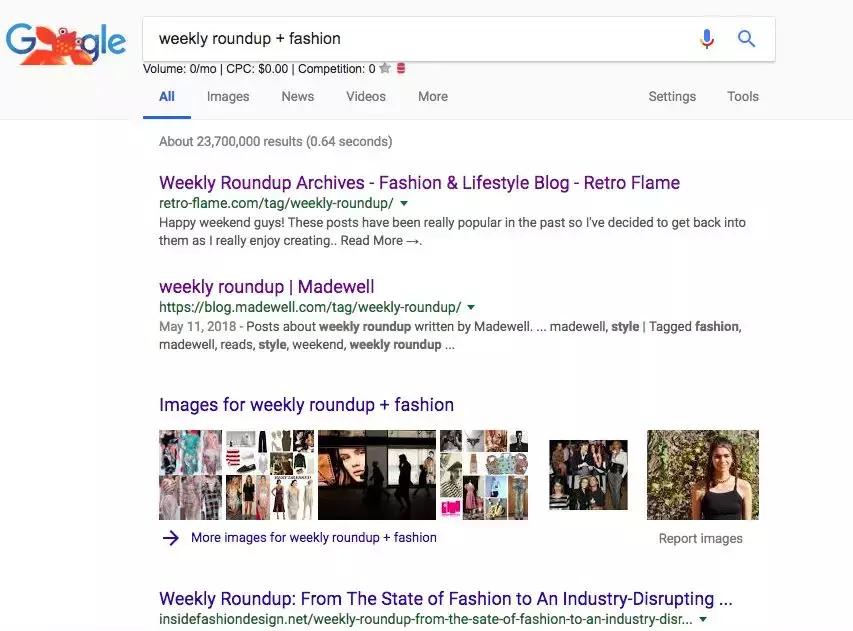Switch to the Images tab
The height and width of the screenshot is (631, 853).
(x=228, y=97)
